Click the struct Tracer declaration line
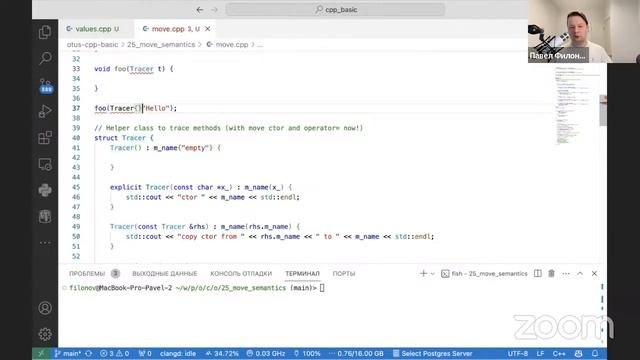Screen dimensions: 640x360 pyautogui.click(x=124, y=138)
